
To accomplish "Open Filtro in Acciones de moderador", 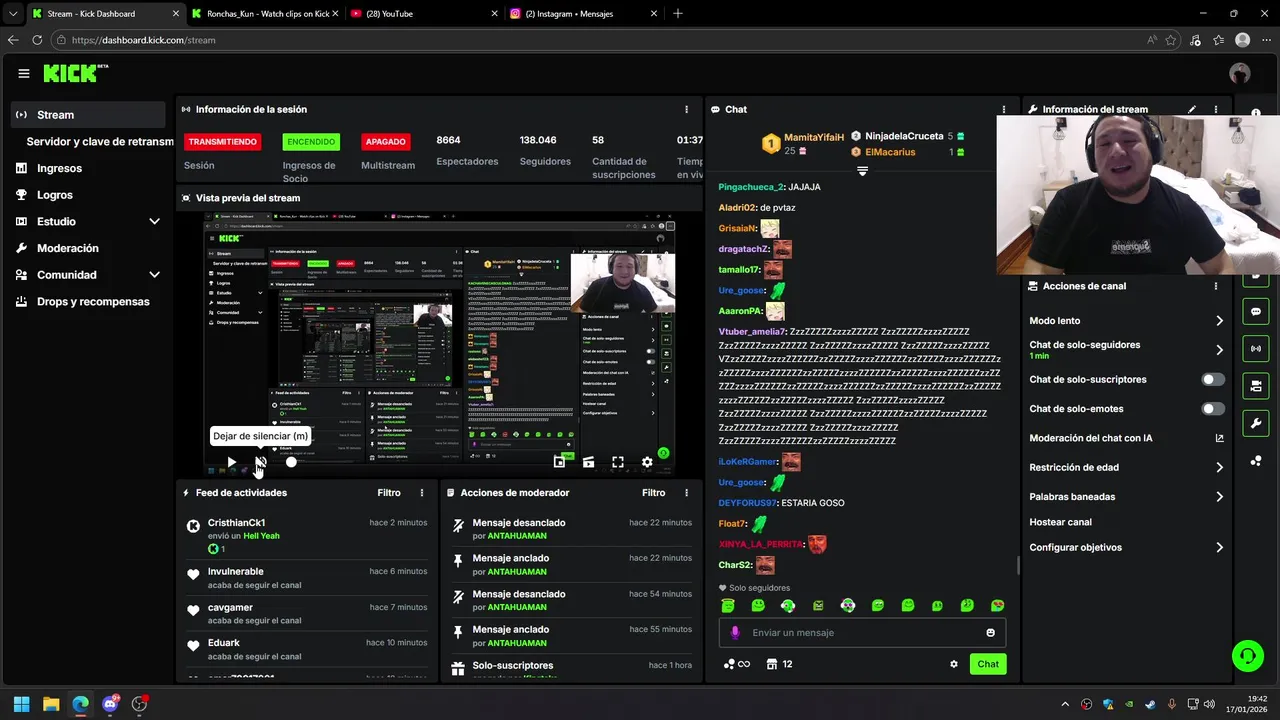I will [x=653, y=493].
